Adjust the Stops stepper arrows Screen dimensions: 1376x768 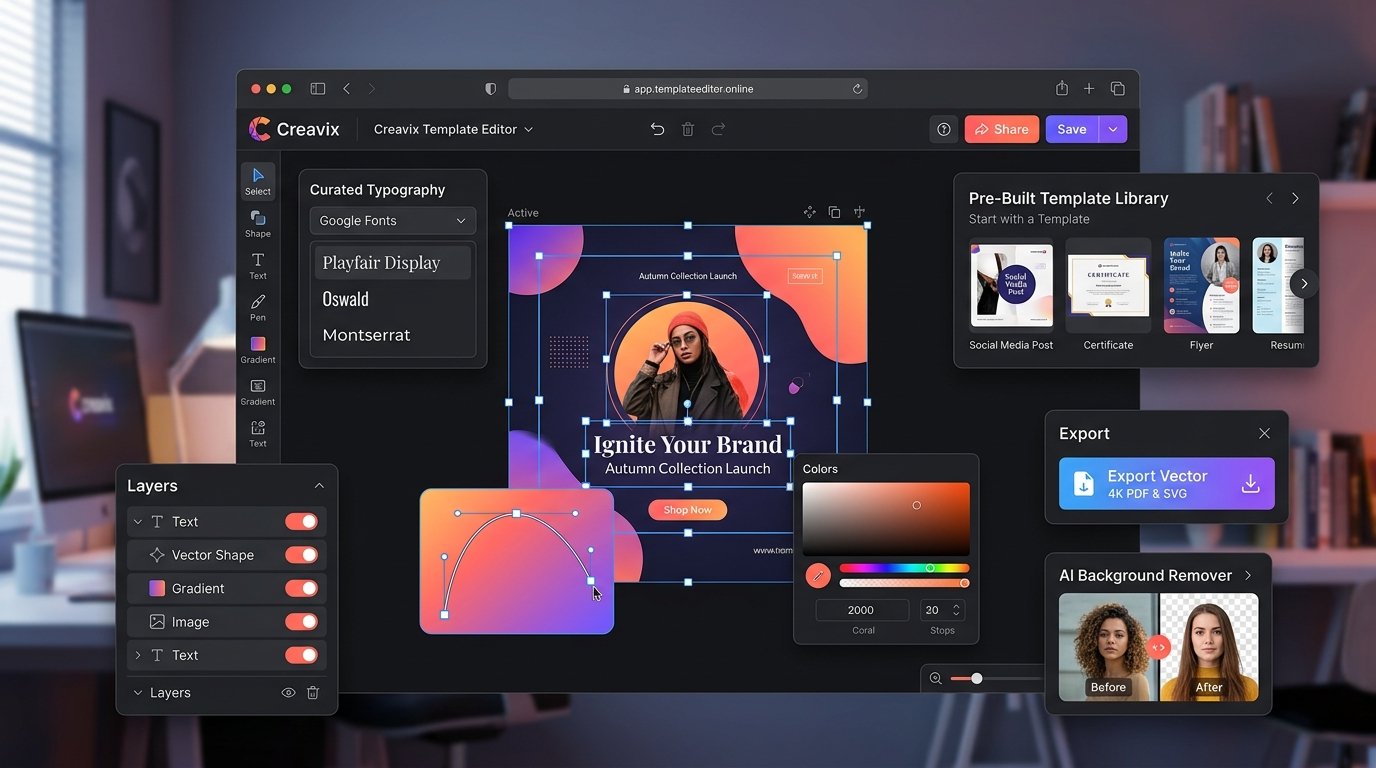point(956,610)
